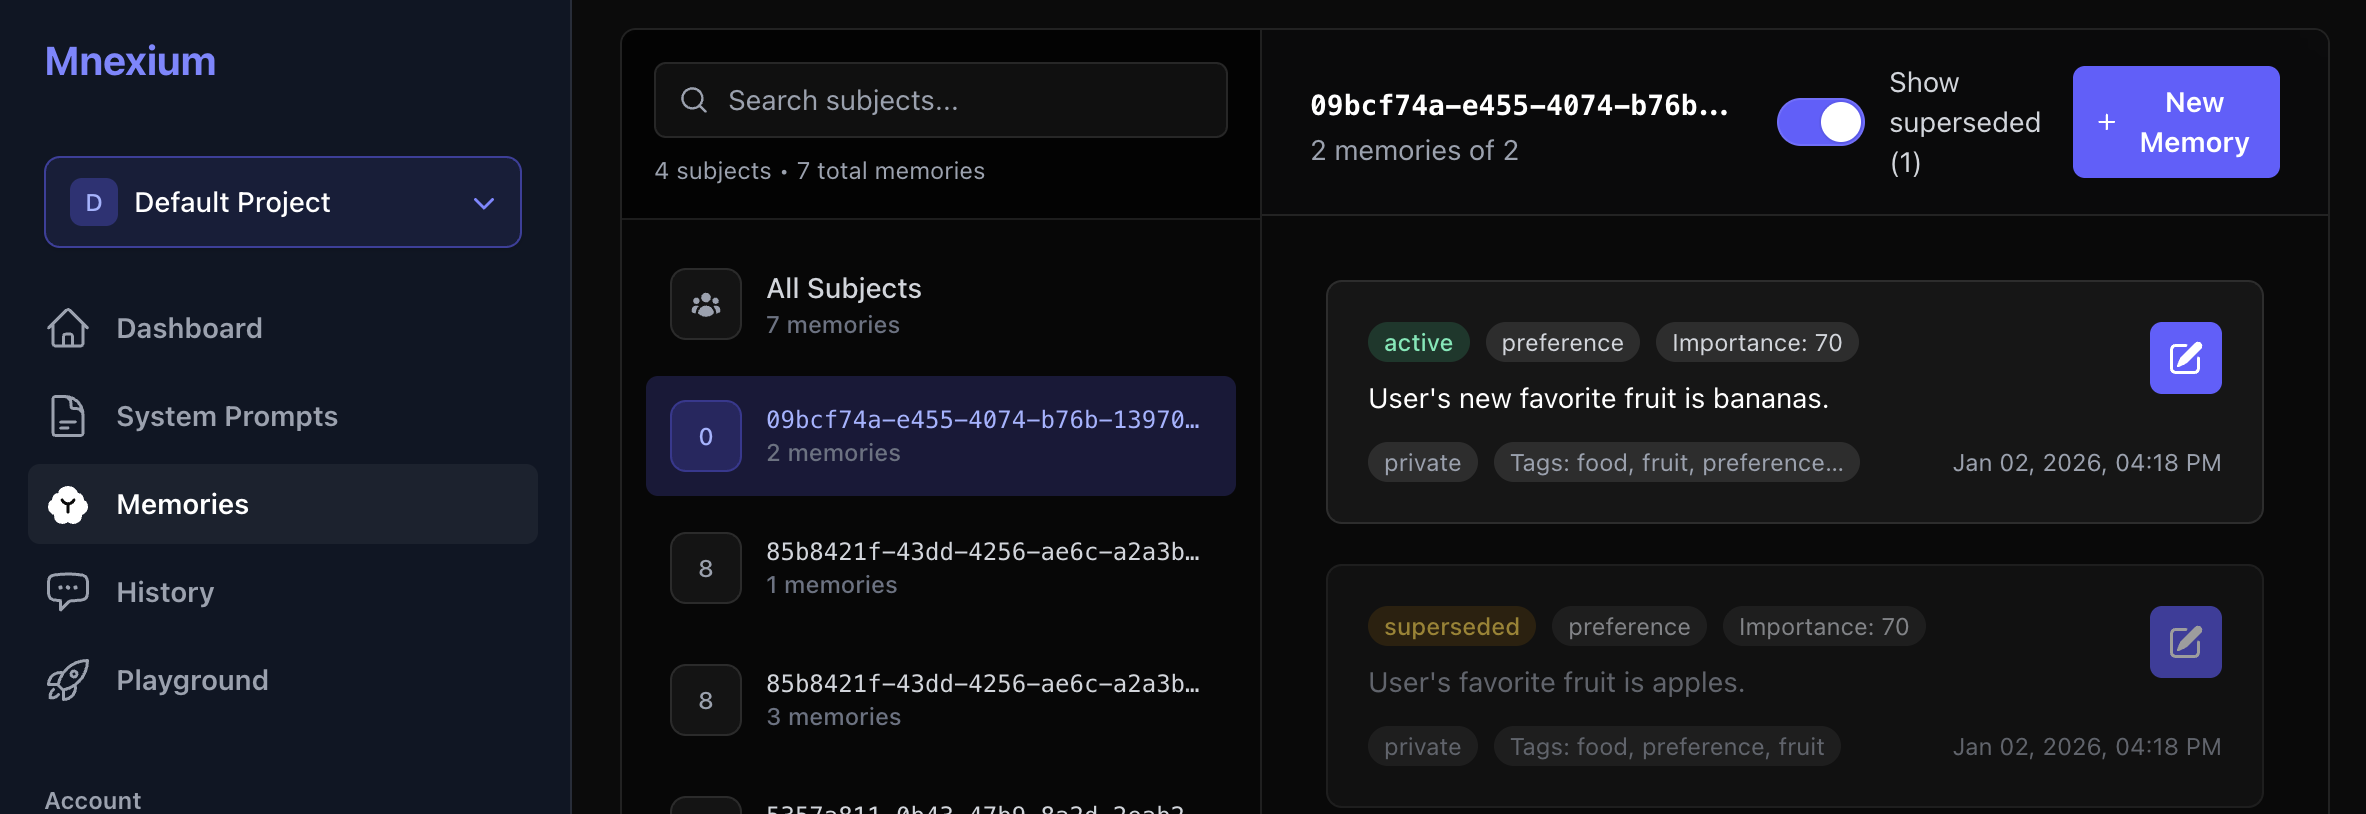This screenshot has width=2366, height=814.
Task: Select the 09bcf74a subject entry
Action: point(940,436)
